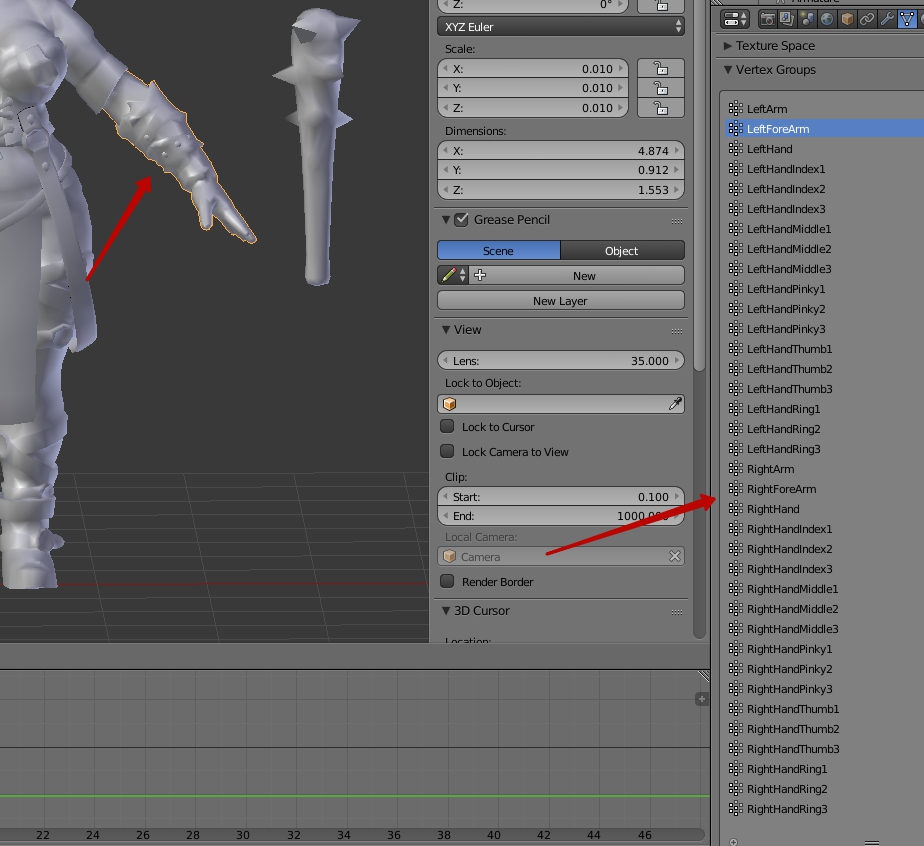924x846 pixels.
Task: Select the LeftHandThumb1 vertex group
Action: 824,349
